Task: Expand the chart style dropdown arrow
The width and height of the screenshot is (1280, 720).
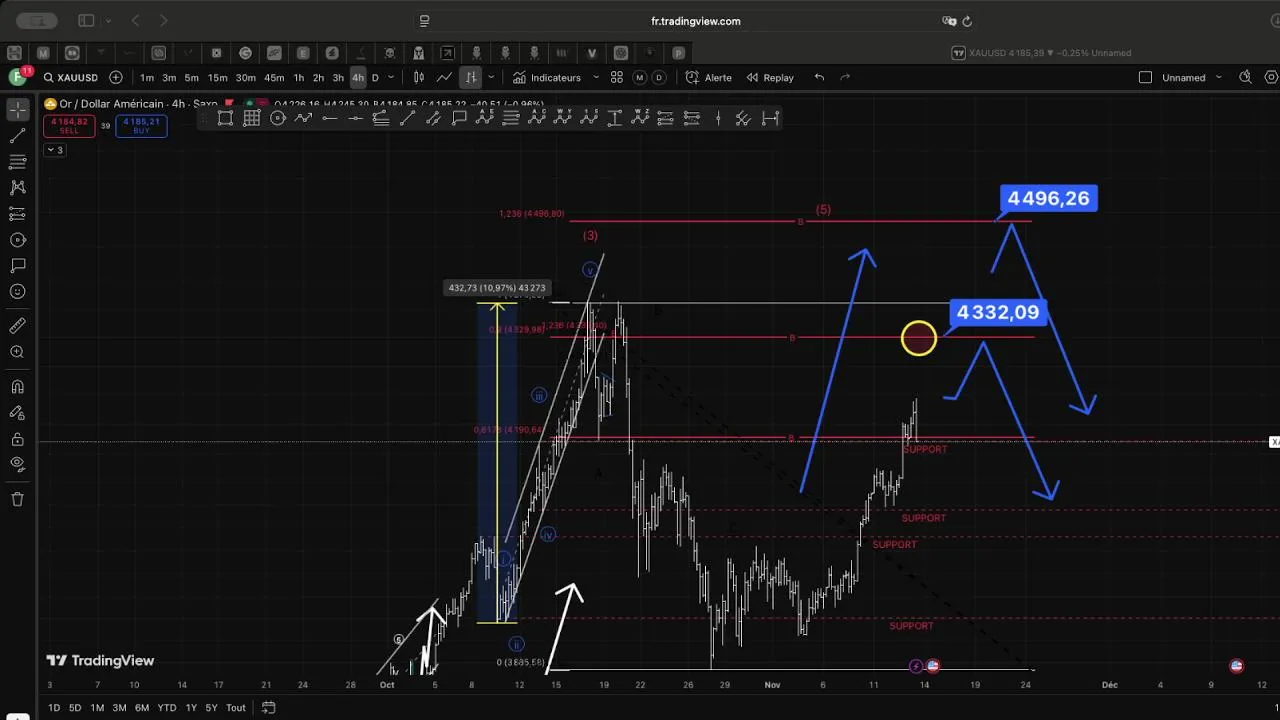Action: pos(491,77)
